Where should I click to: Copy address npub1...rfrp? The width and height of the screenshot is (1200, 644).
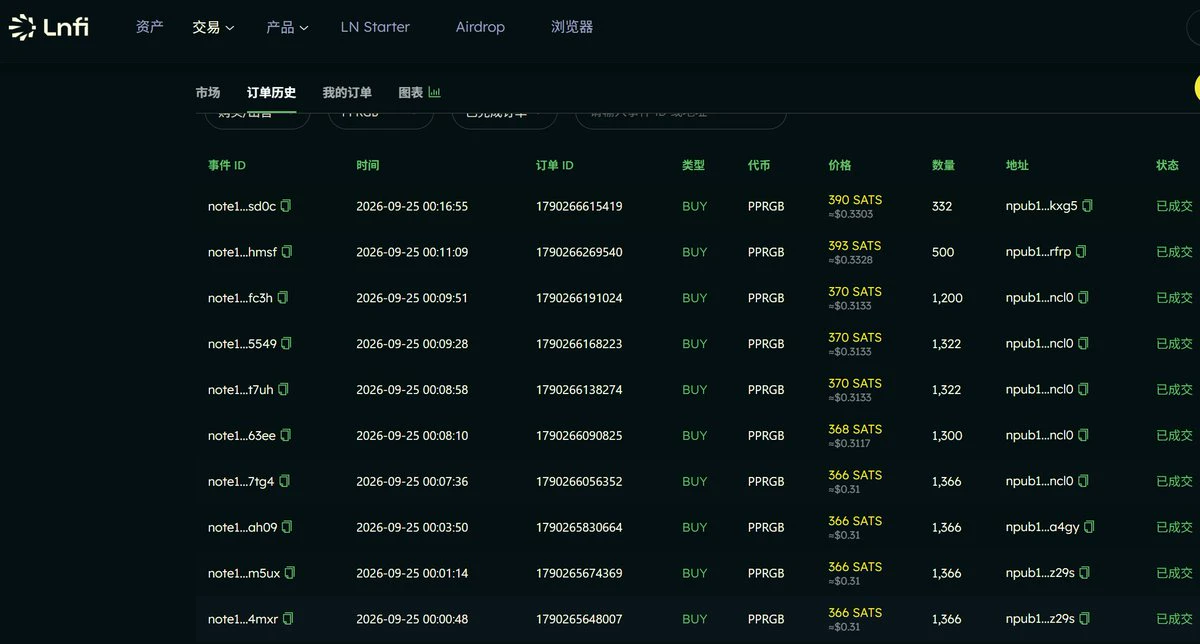pyautogui.click(x=1080, y=252)
